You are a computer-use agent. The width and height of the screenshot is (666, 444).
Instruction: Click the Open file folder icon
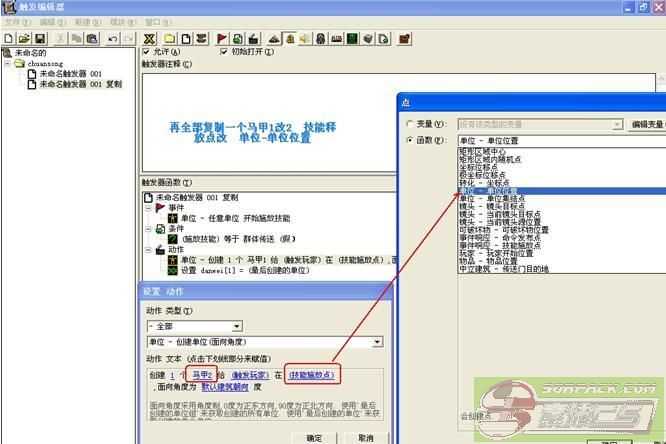coord(22,38)
